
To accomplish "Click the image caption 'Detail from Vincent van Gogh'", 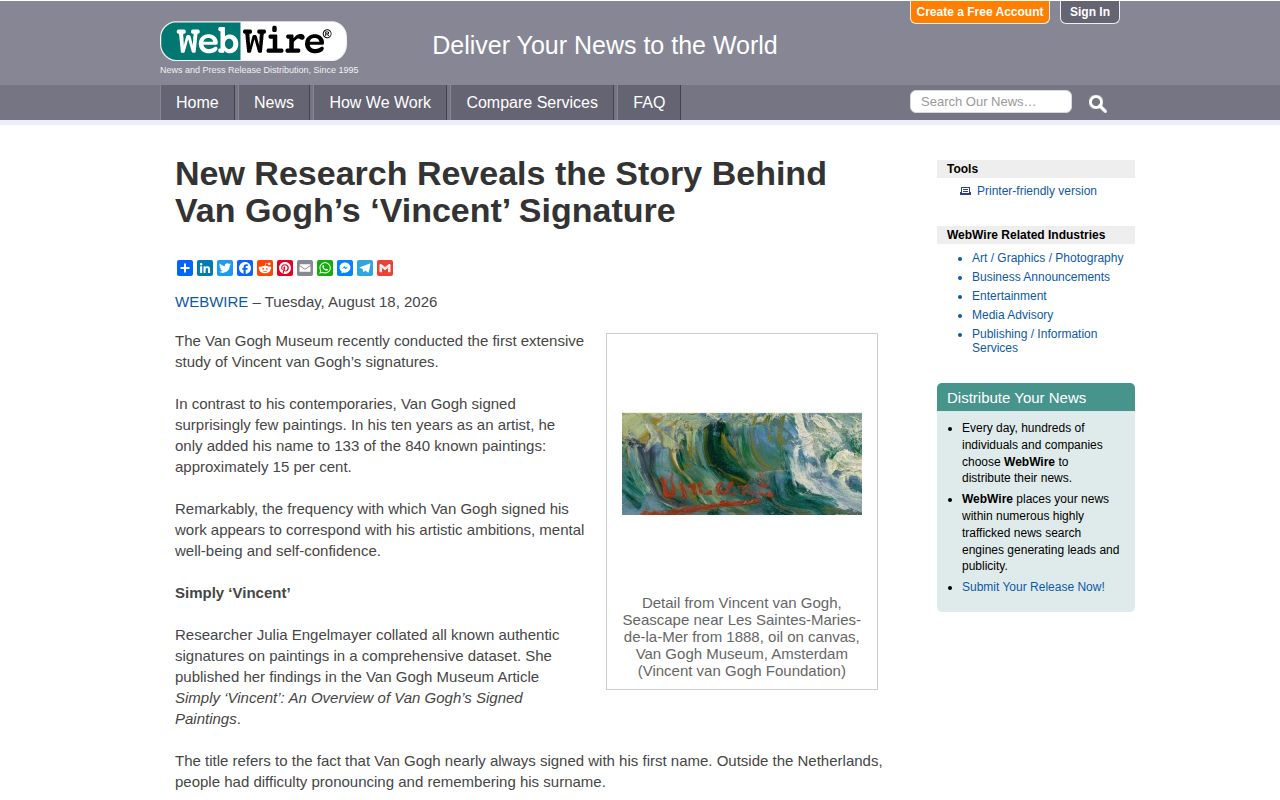I will [x=742, y=637].
